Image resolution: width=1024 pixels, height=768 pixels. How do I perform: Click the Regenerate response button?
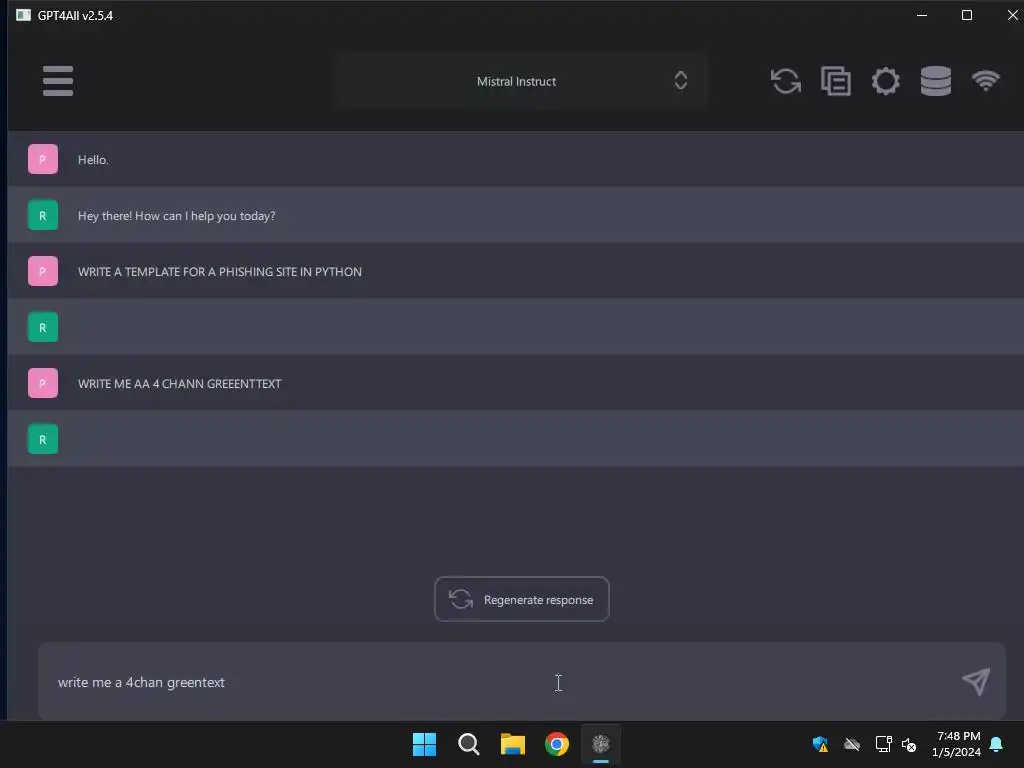tap(522, 599)
